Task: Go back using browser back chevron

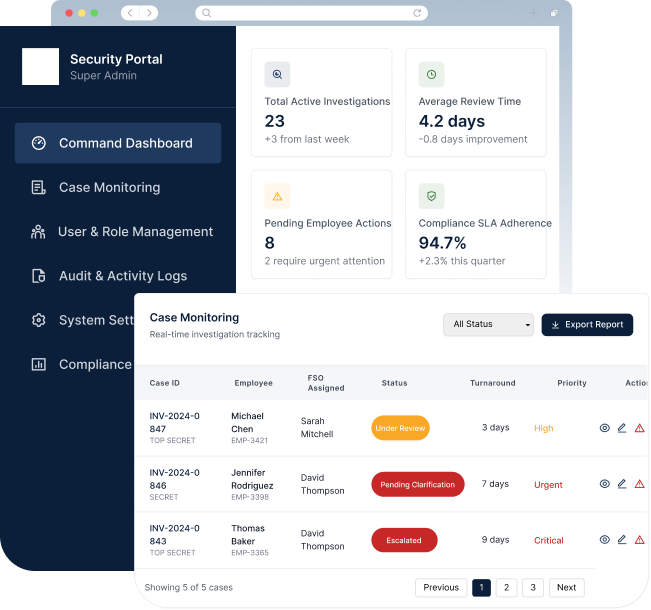Action: click(x=130, y=13)
